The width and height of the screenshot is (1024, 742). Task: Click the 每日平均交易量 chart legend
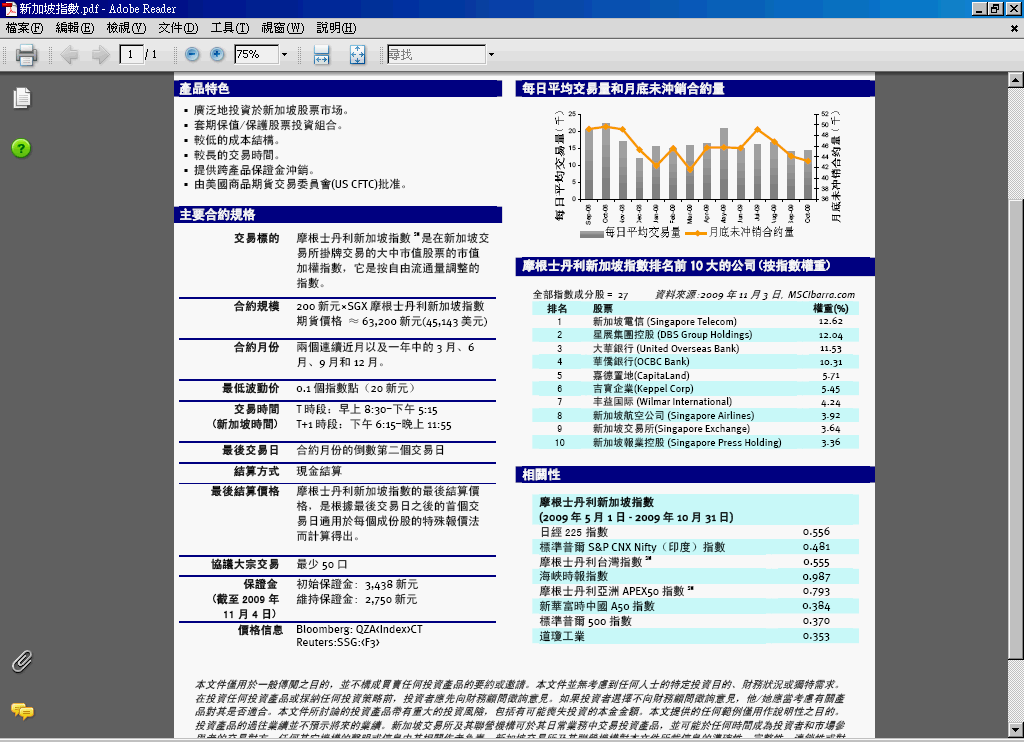[630, 233]
